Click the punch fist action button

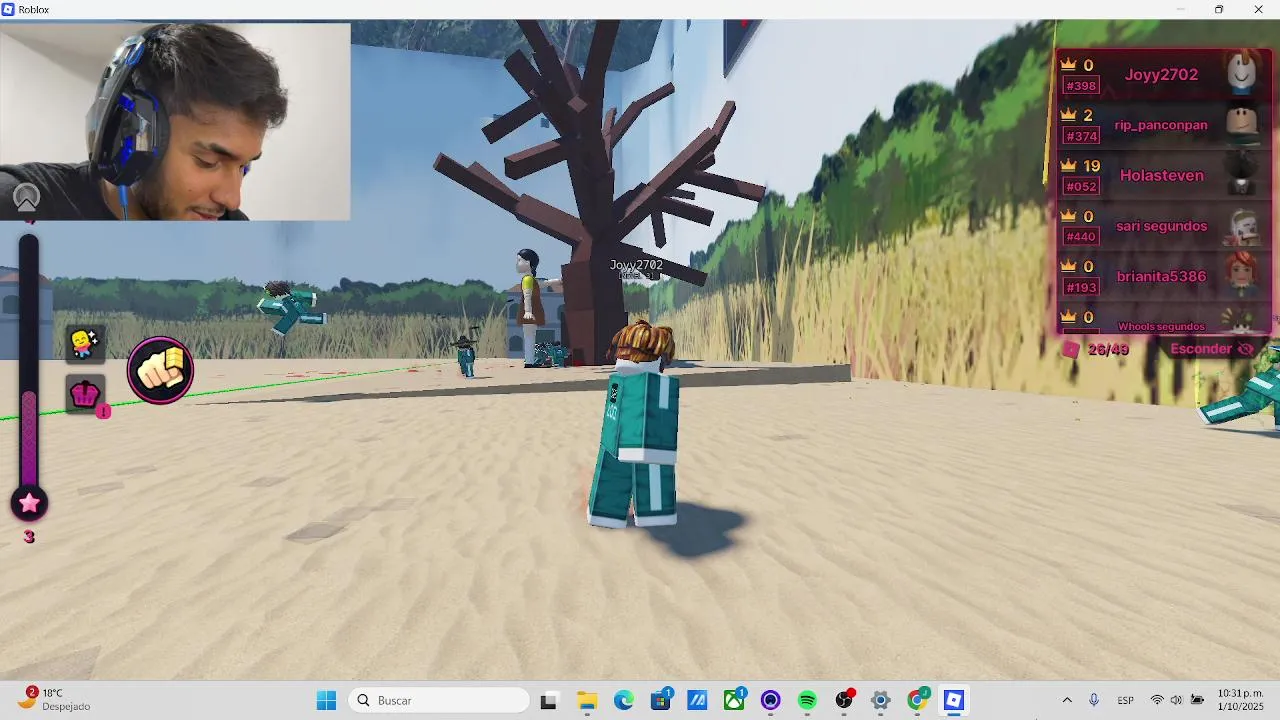click(x=160, y=370)
